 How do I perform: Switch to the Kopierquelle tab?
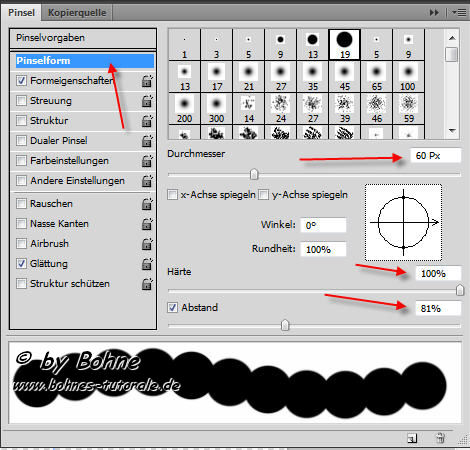pos(77,13)
